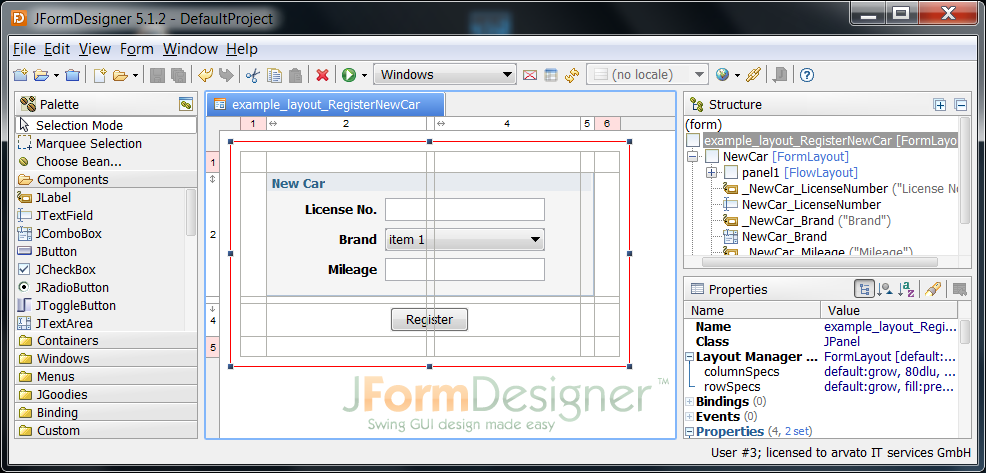The height and width of the screenshot is (473, 986).
Task: Select JCheckBox component in Palette
Action: [101, 269]
